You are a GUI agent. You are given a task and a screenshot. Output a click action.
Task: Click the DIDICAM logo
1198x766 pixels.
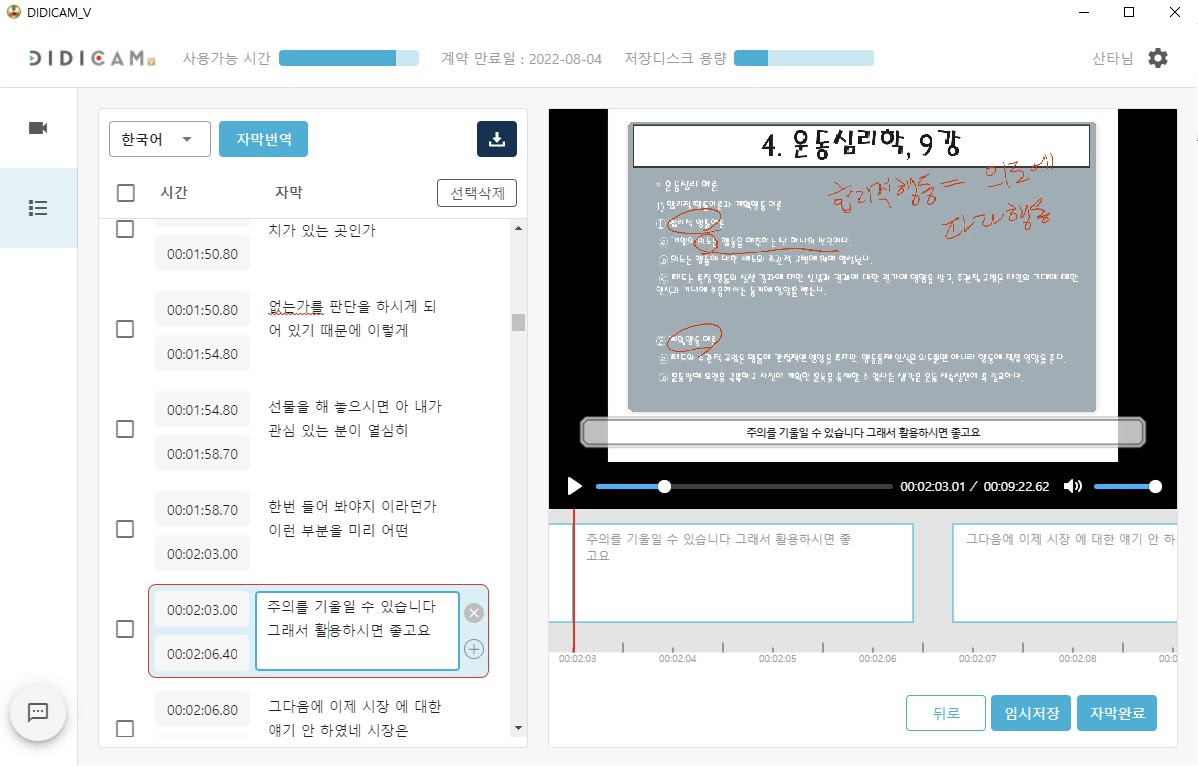click(x=92, y=58)
